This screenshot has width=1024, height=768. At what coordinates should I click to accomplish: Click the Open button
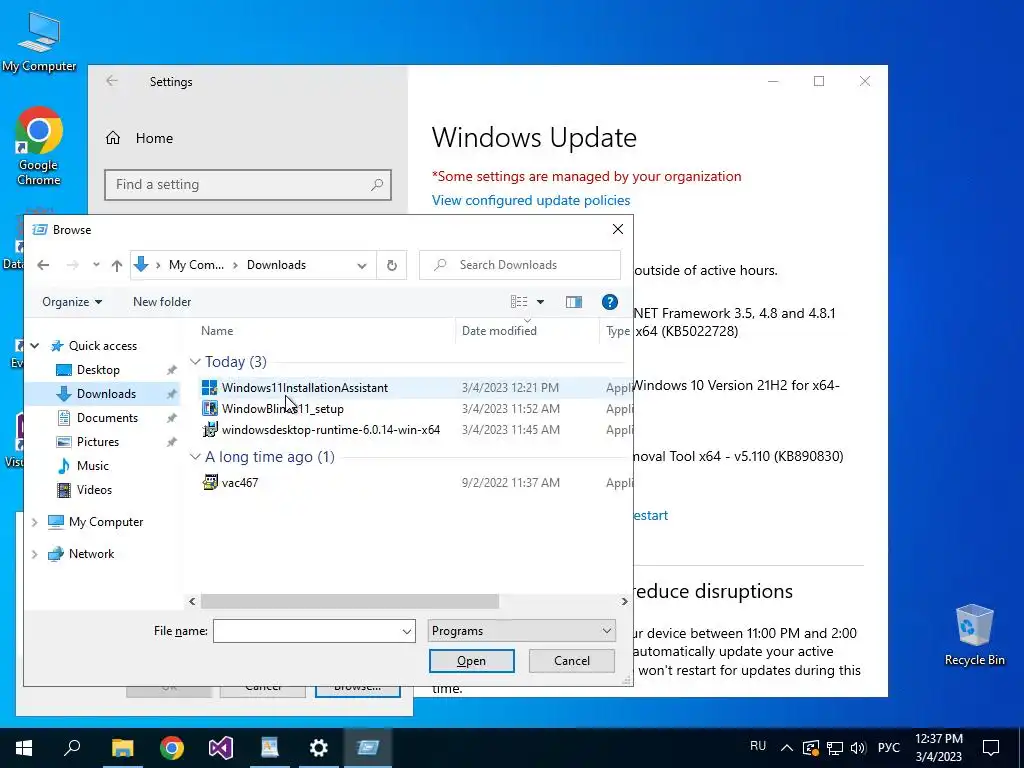472,661
